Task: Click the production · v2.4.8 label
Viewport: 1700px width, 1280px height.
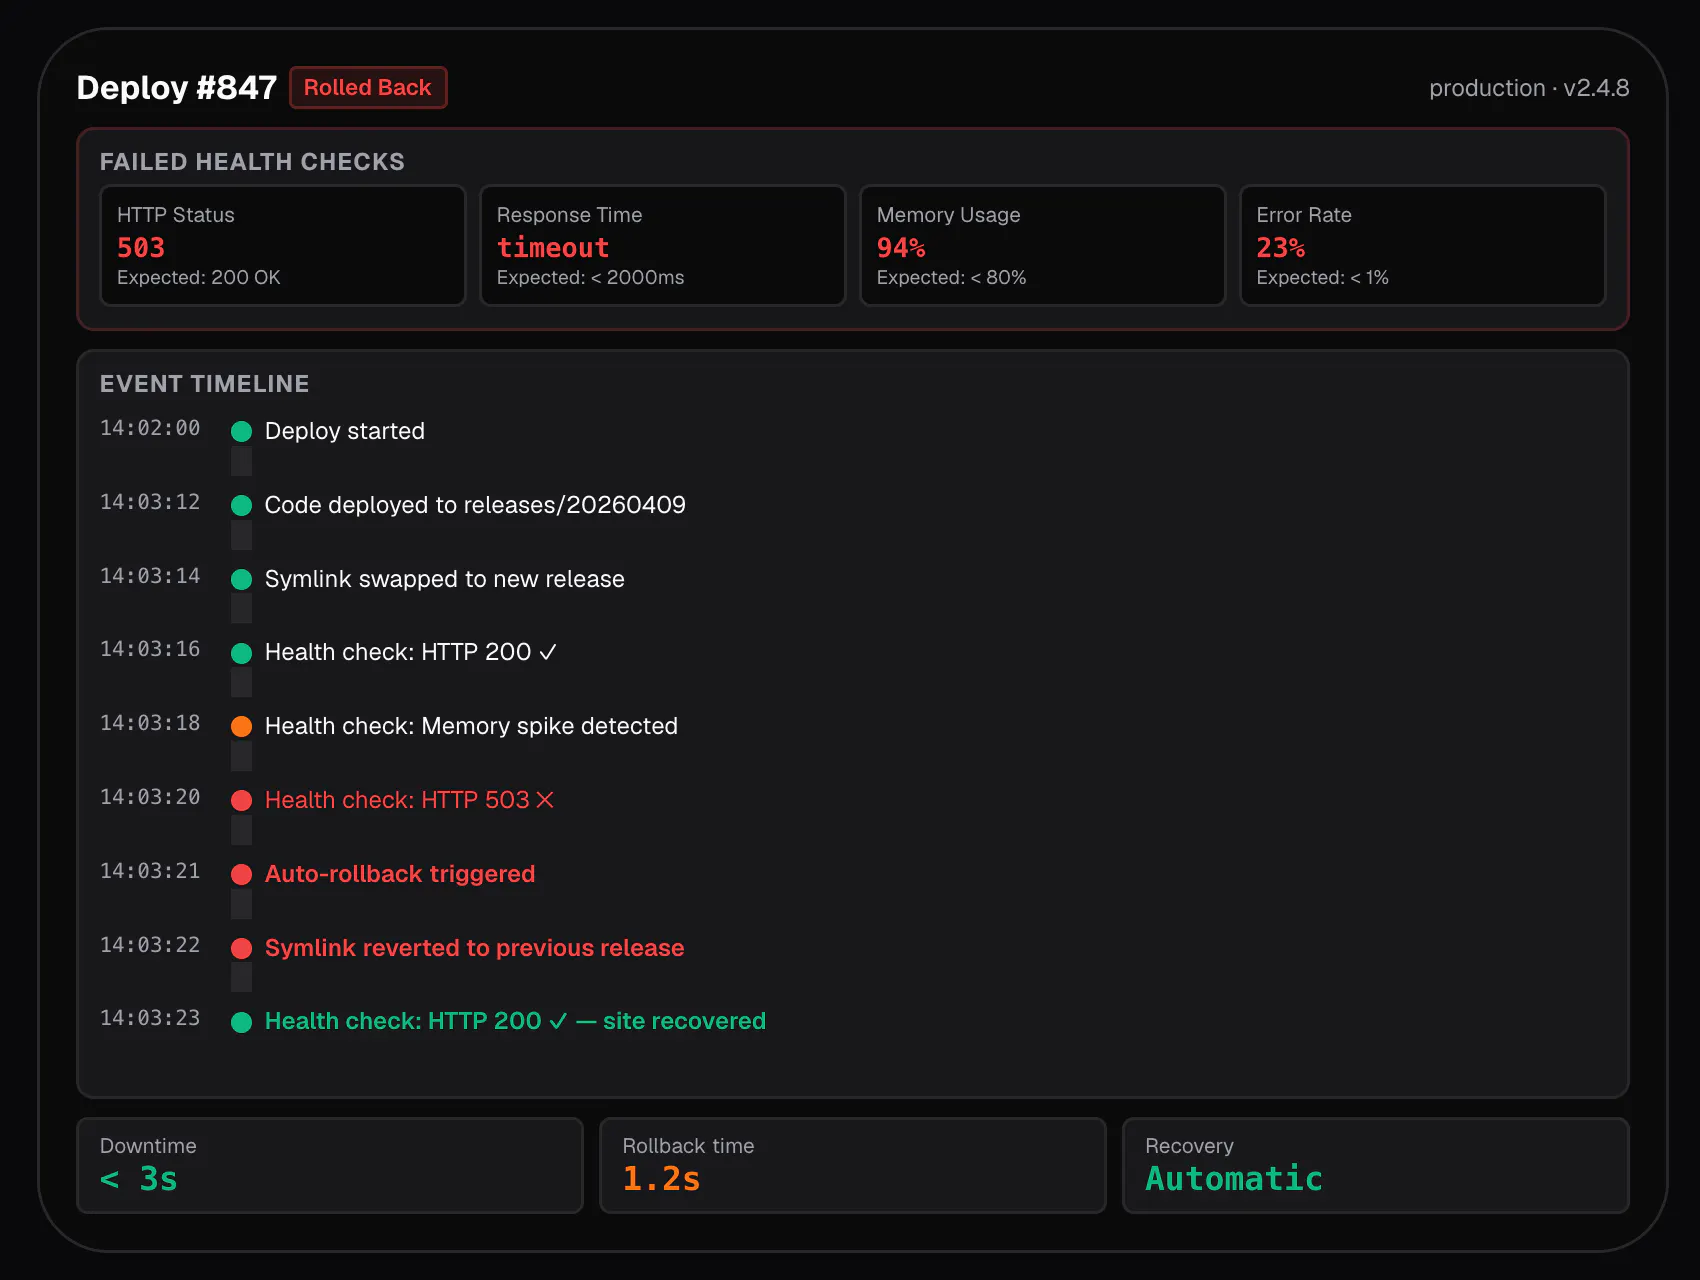Action: coord(1529,88)
